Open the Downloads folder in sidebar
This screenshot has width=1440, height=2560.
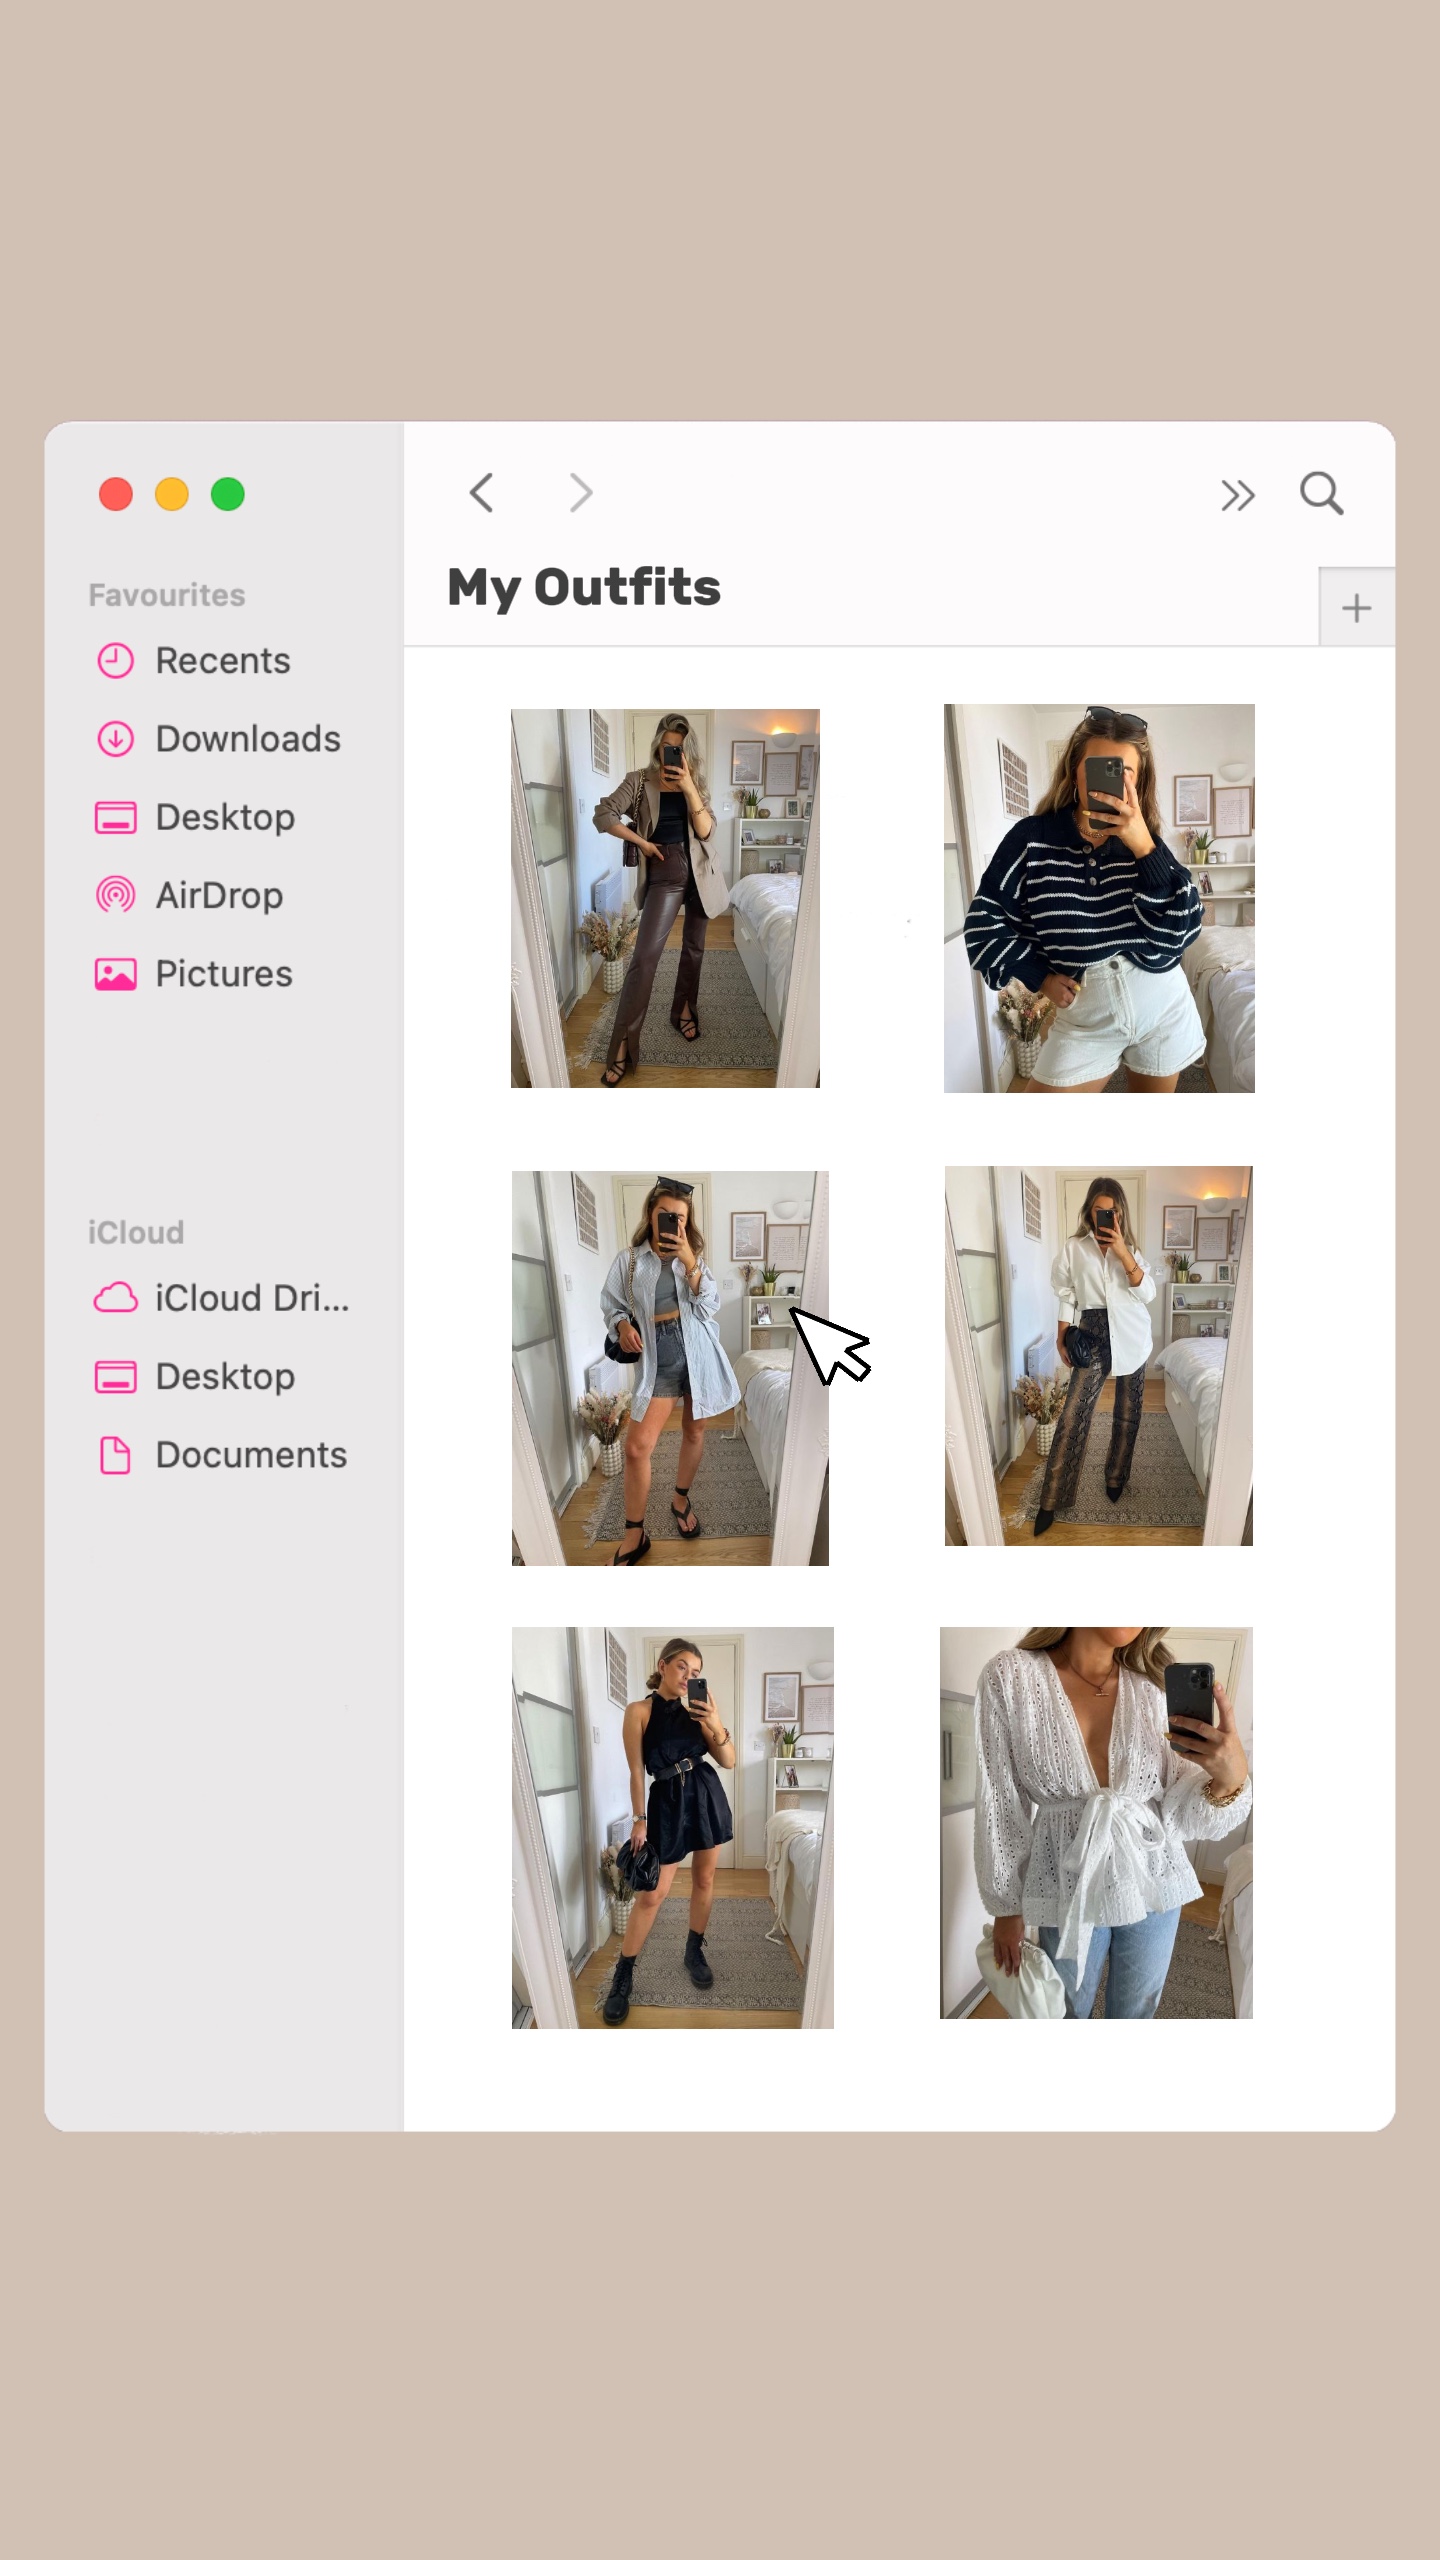247,739
